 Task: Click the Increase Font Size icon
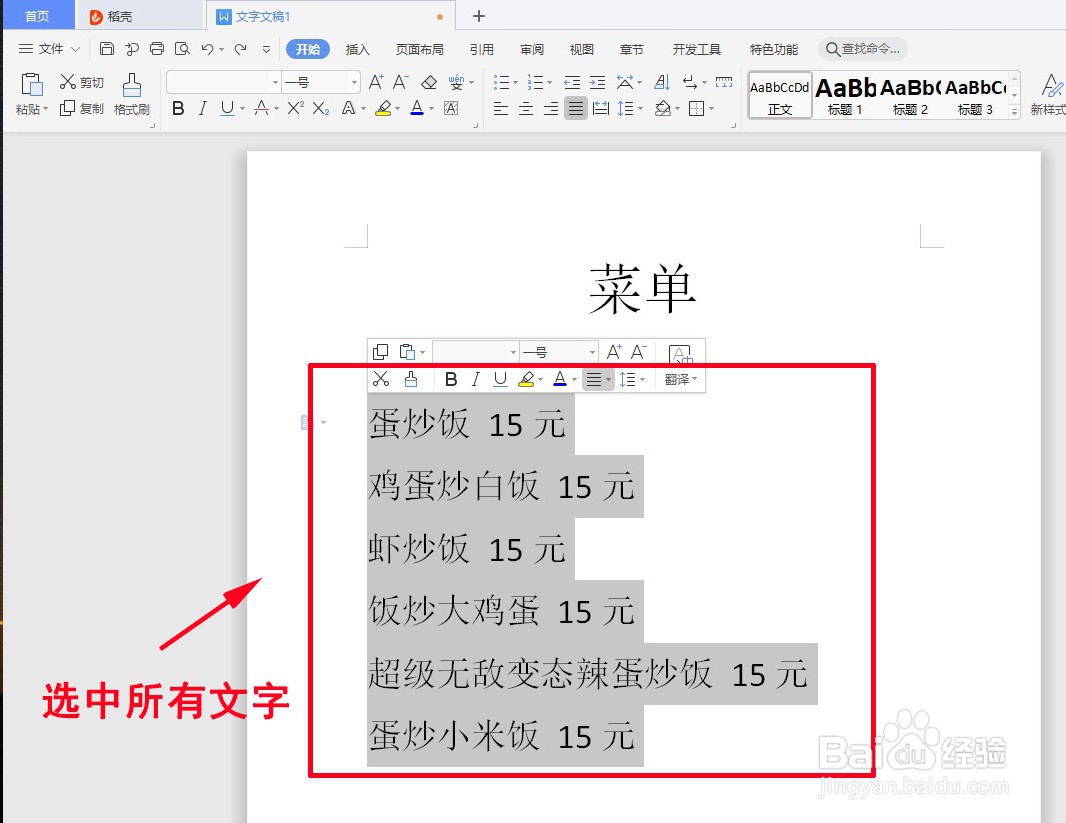pos(375,82)
